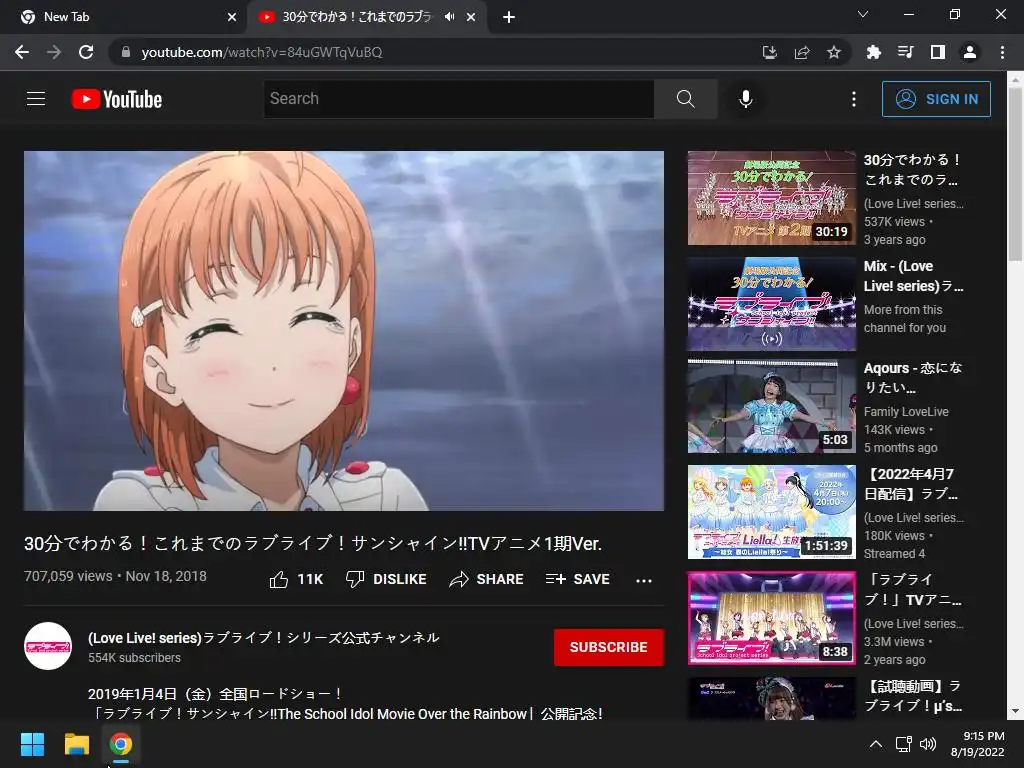Close the New Tab tab
The image size is (1024, 768).
tap(232, 17)
